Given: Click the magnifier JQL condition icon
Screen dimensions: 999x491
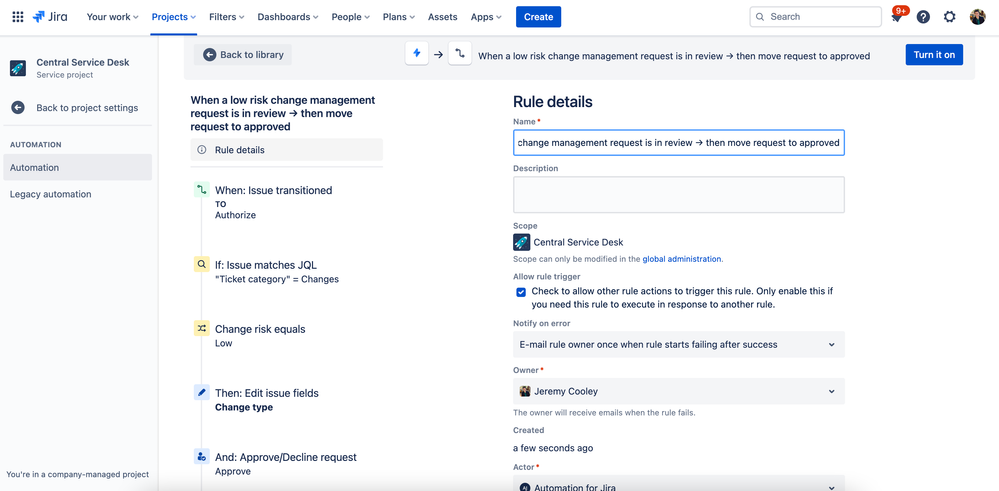Looking at the screenshot, I should [202, 265].
